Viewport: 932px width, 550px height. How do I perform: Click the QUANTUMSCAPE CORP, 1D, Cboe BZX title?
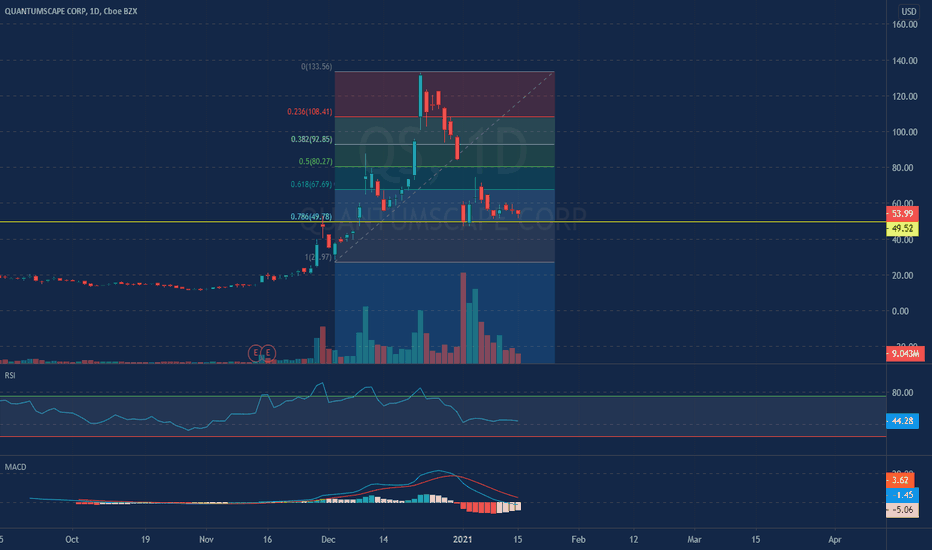pyautogui.click(x=71, y=11)
